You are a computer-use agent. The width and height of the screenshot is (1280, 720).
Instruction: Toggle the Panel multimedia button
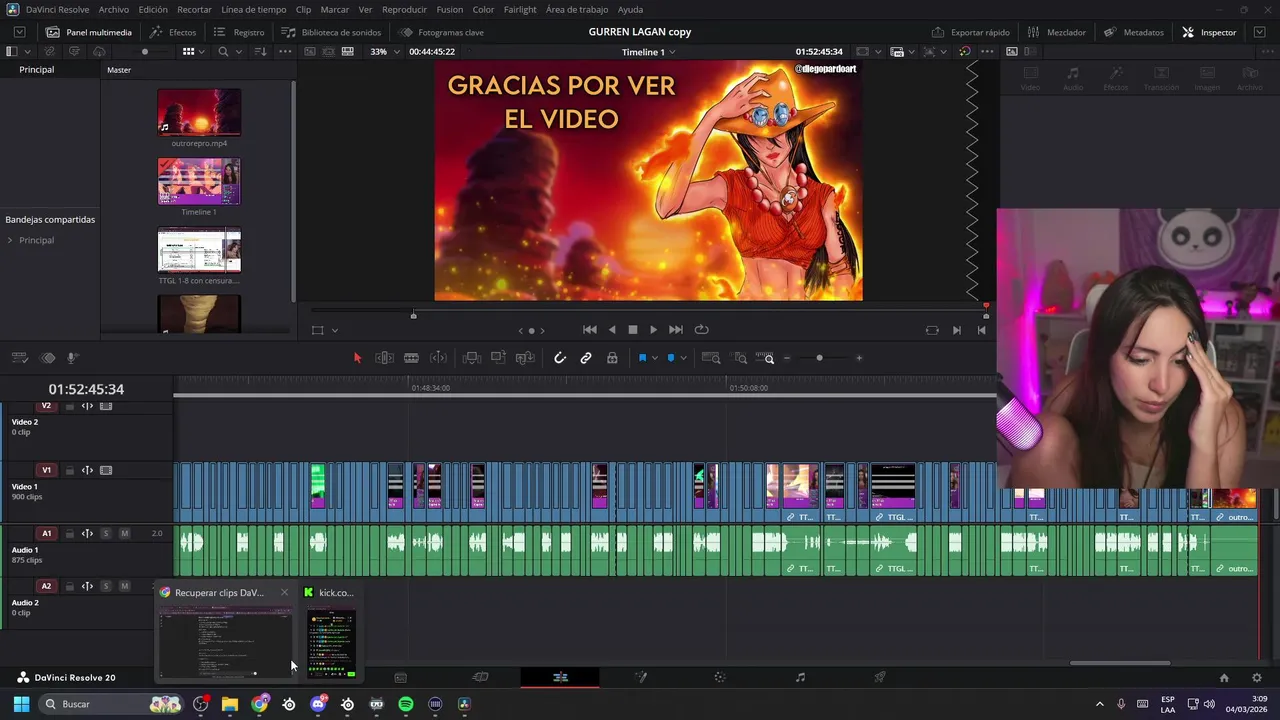coord(89,32)
